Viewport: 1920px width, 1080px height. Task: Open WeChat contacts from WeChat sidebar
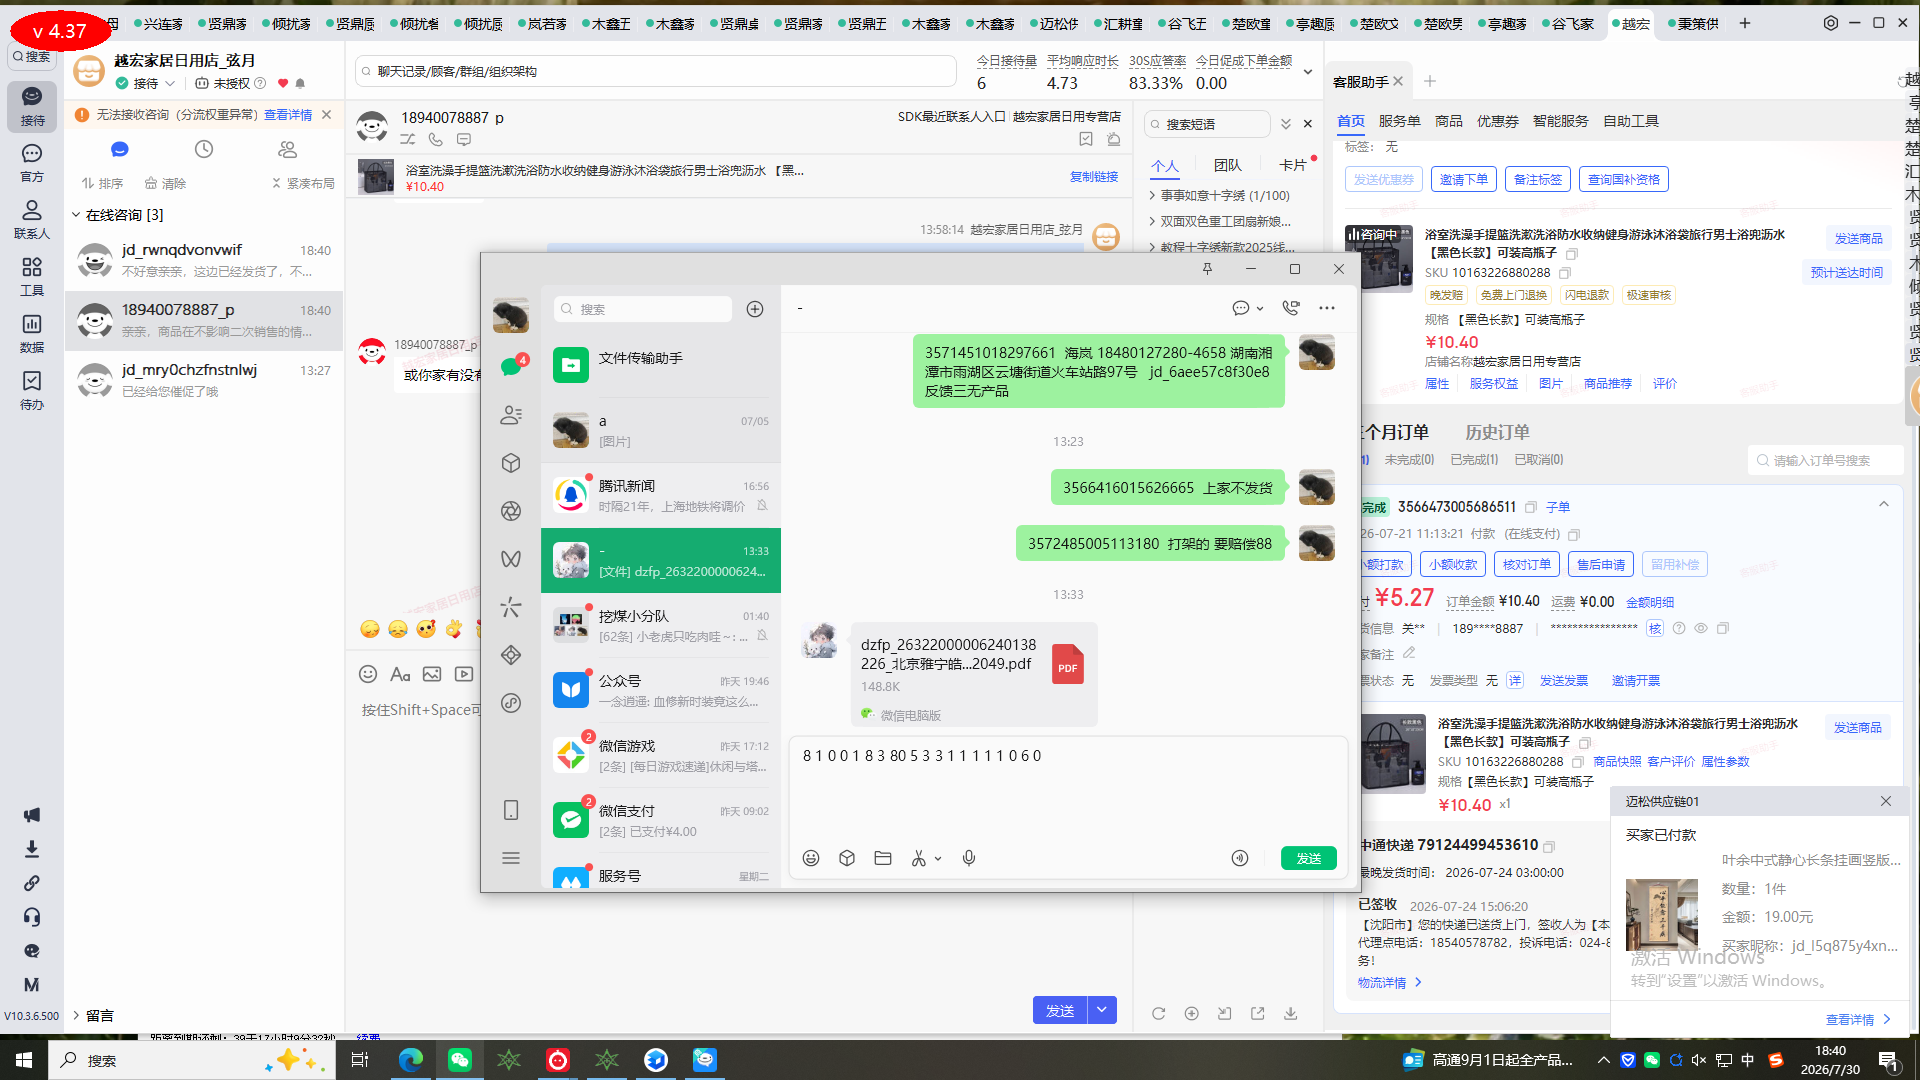(x=511, y=415)
